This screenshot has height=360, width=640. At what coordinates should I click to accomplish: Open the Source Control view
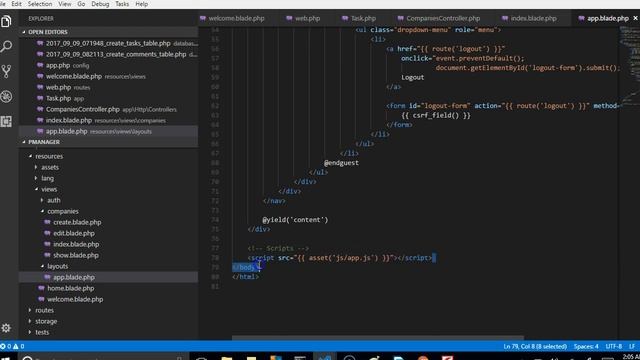pos(6,71)
